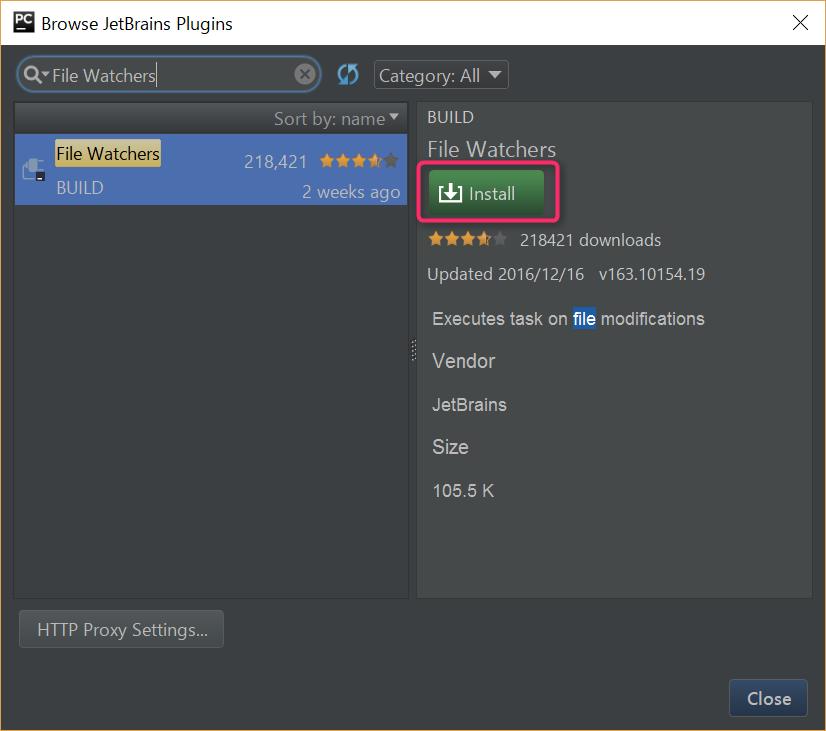Screen dimensions: 826x731
Task: Click the File Watchers details title
Action: 491,149
